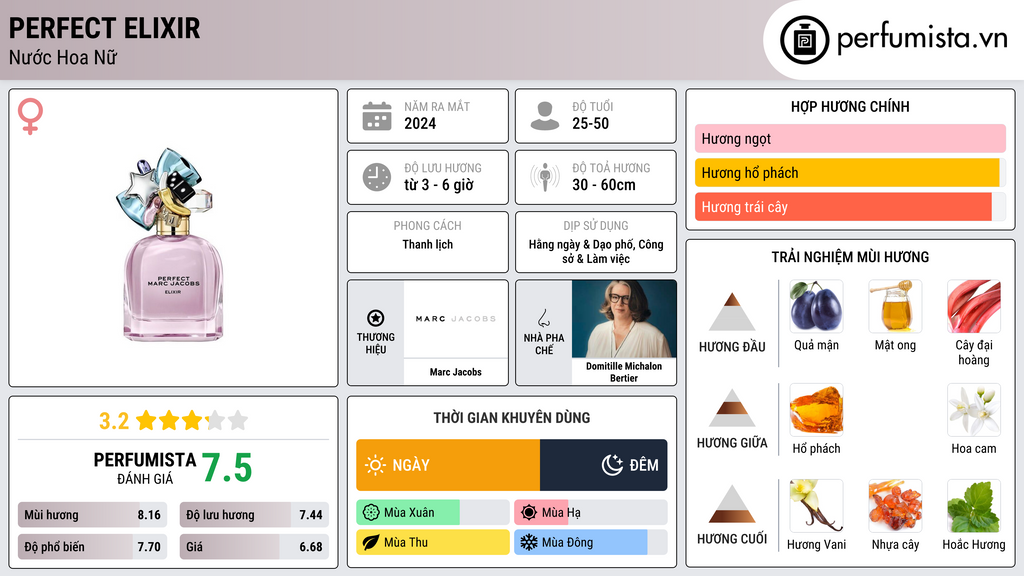1024x576 pixels.
Task: Click the Hằng ngày & Dạo phố occasion text
Action: coord(596,251)
